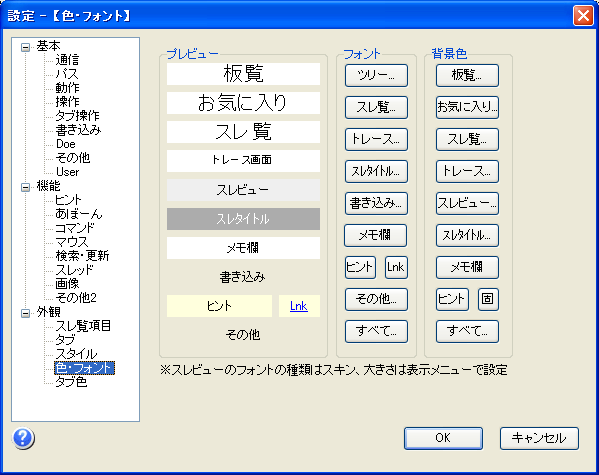599x475 pixels.
Task: Open the タブ操作 settings page
Action: [77, 116]
